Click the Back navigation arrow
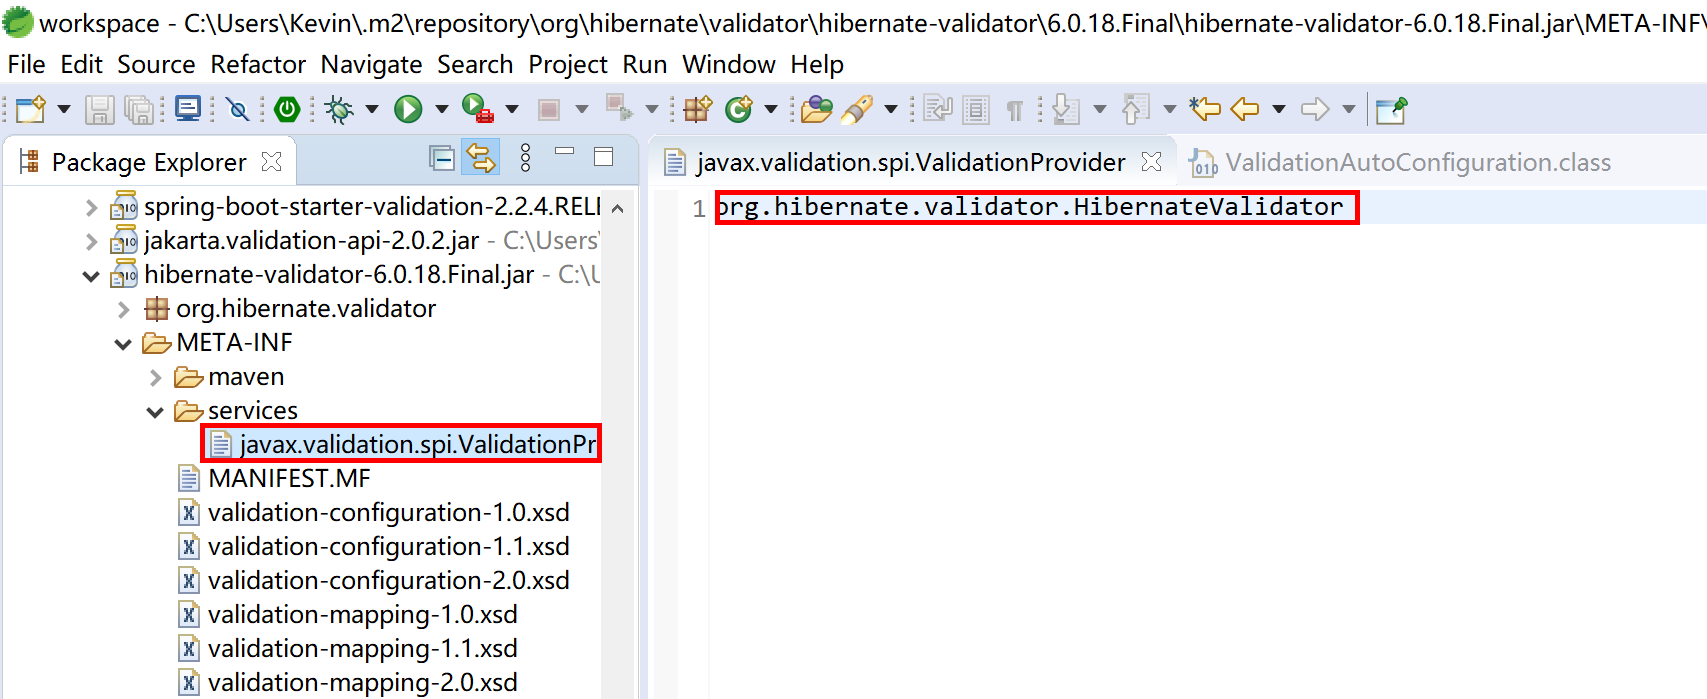The height and width of the screenshot is (699, 1707). point(1245,109)
